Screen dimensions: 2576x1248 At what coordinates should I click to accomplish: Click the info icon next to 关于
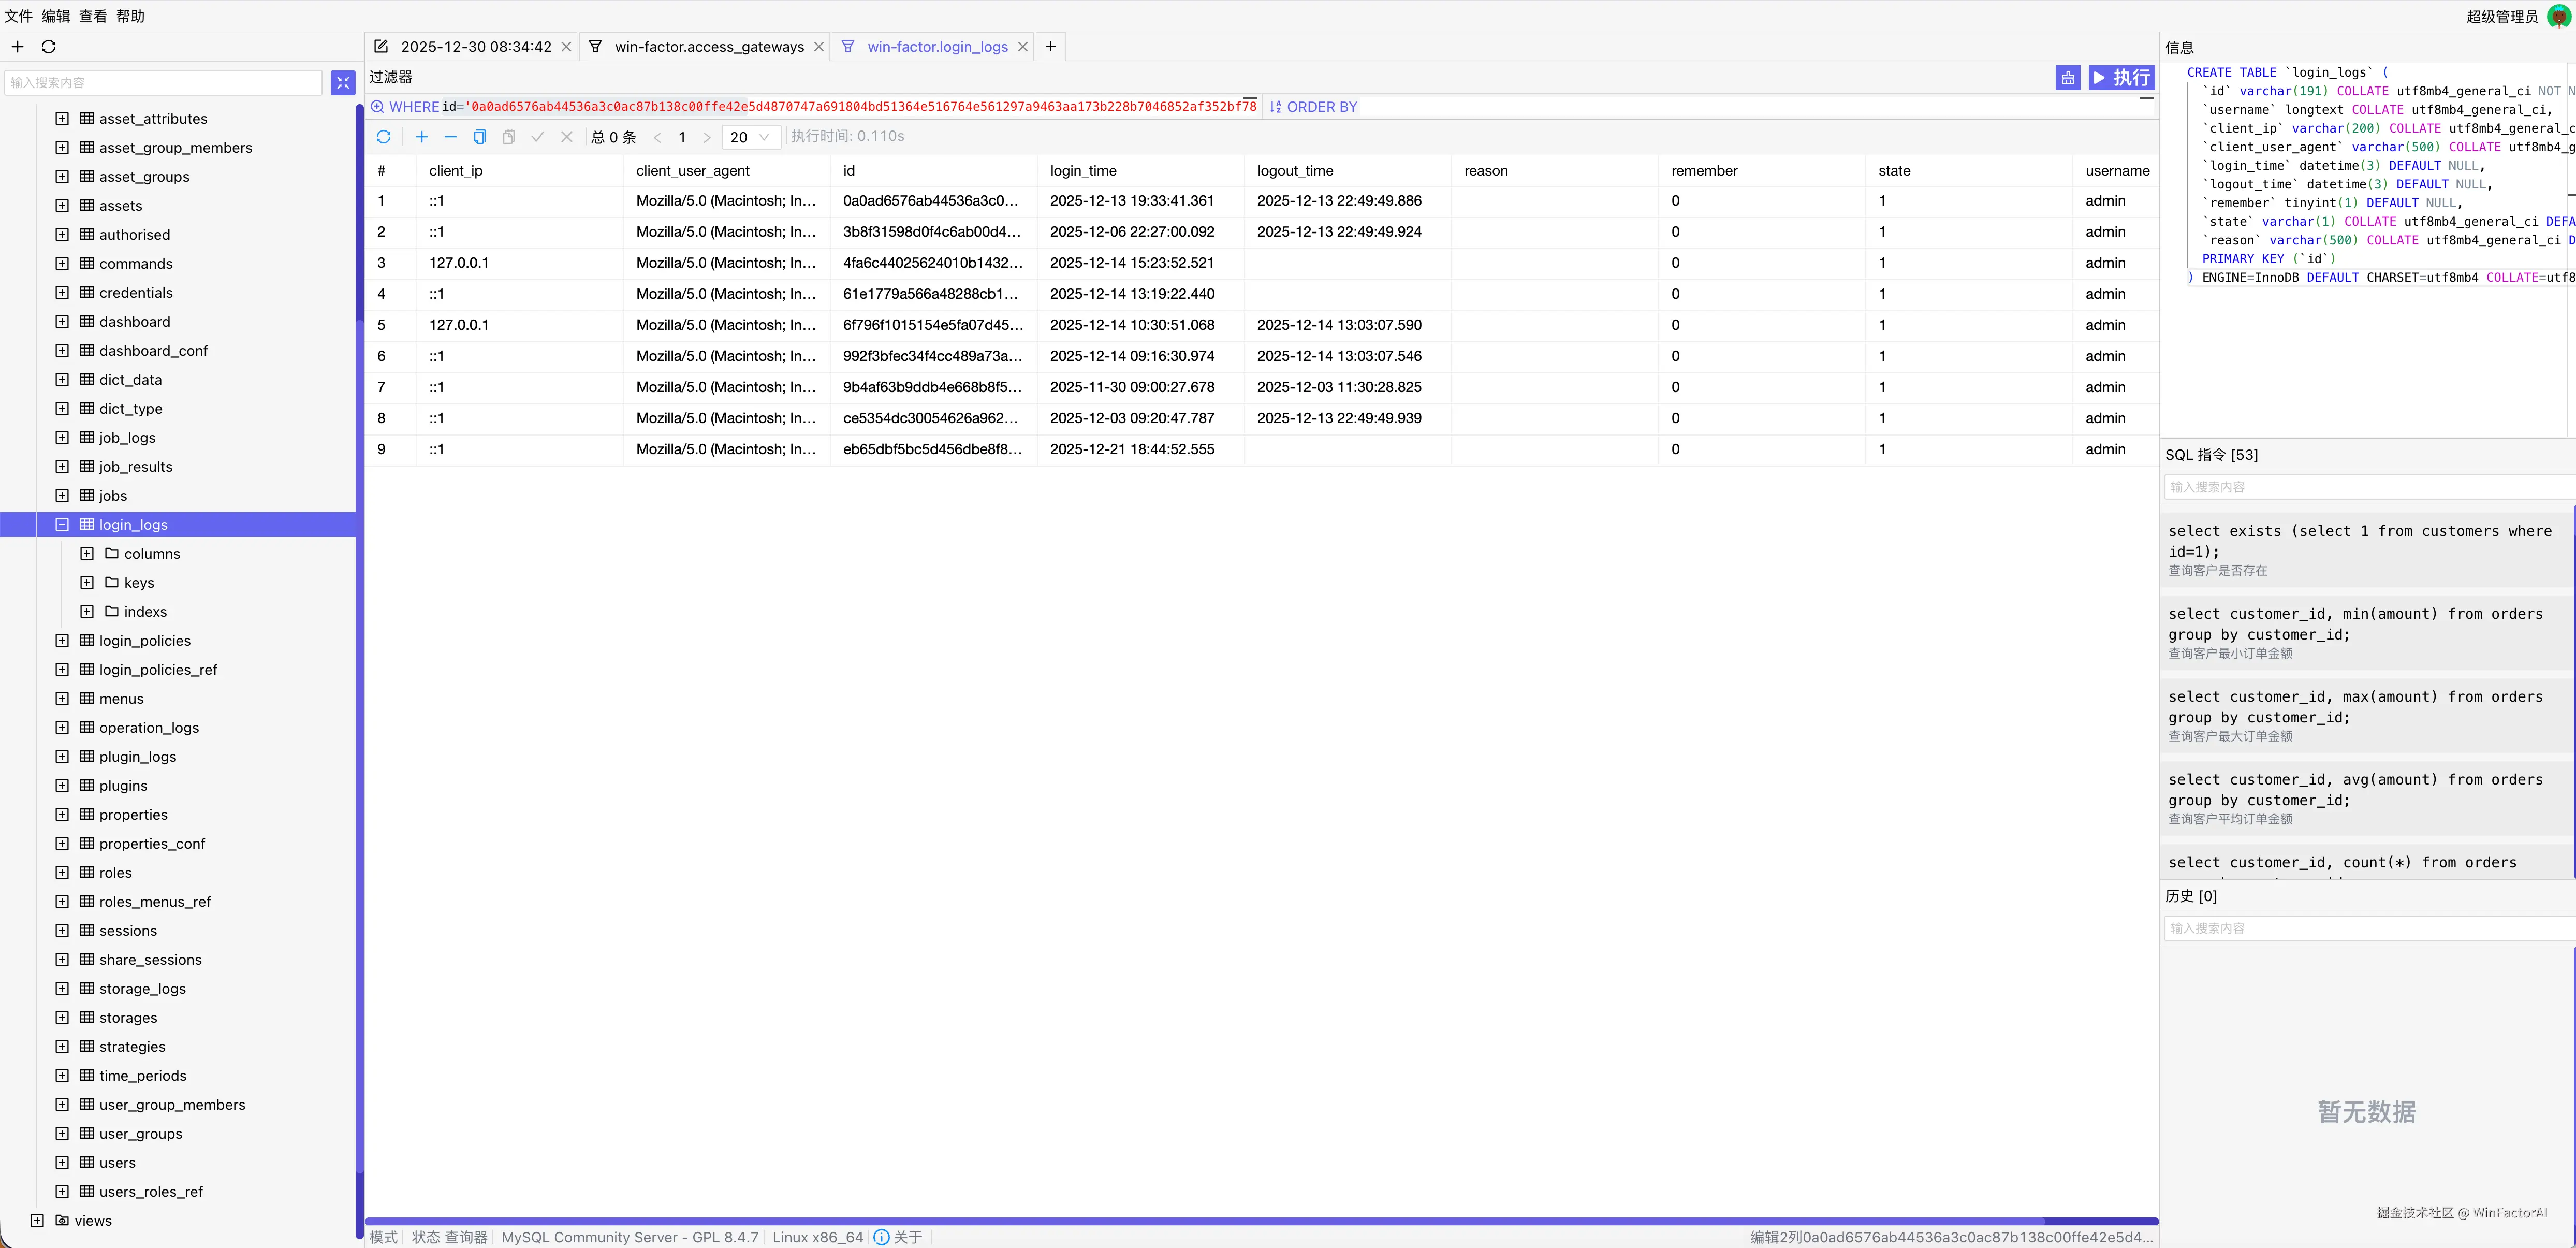[881, 1237]
